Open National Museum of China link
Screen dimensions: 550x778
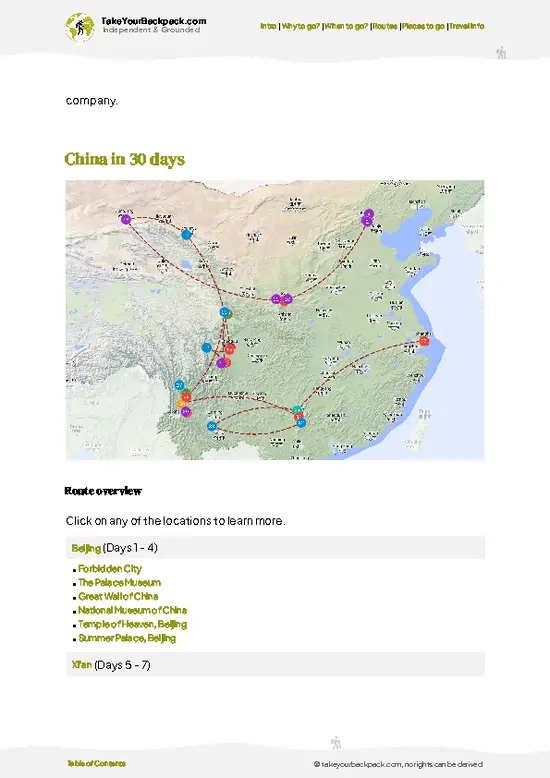pyautogui.click(x=133, y=610)
